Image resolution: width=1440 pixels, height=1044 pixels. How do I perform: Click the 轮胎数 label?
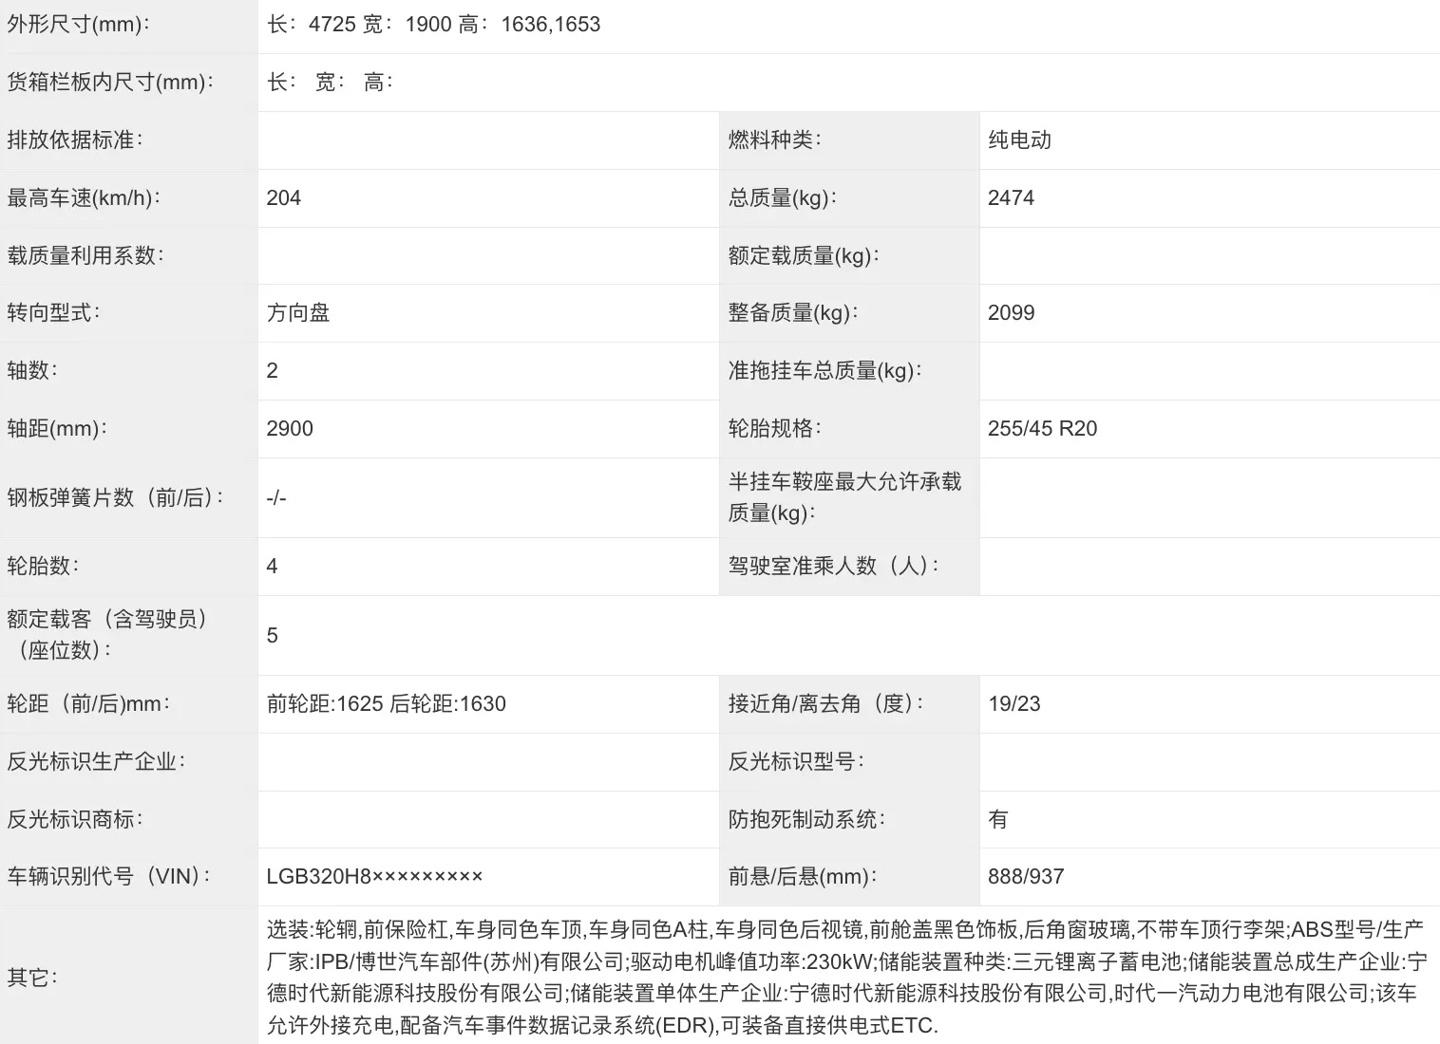(x=43, y=566)
